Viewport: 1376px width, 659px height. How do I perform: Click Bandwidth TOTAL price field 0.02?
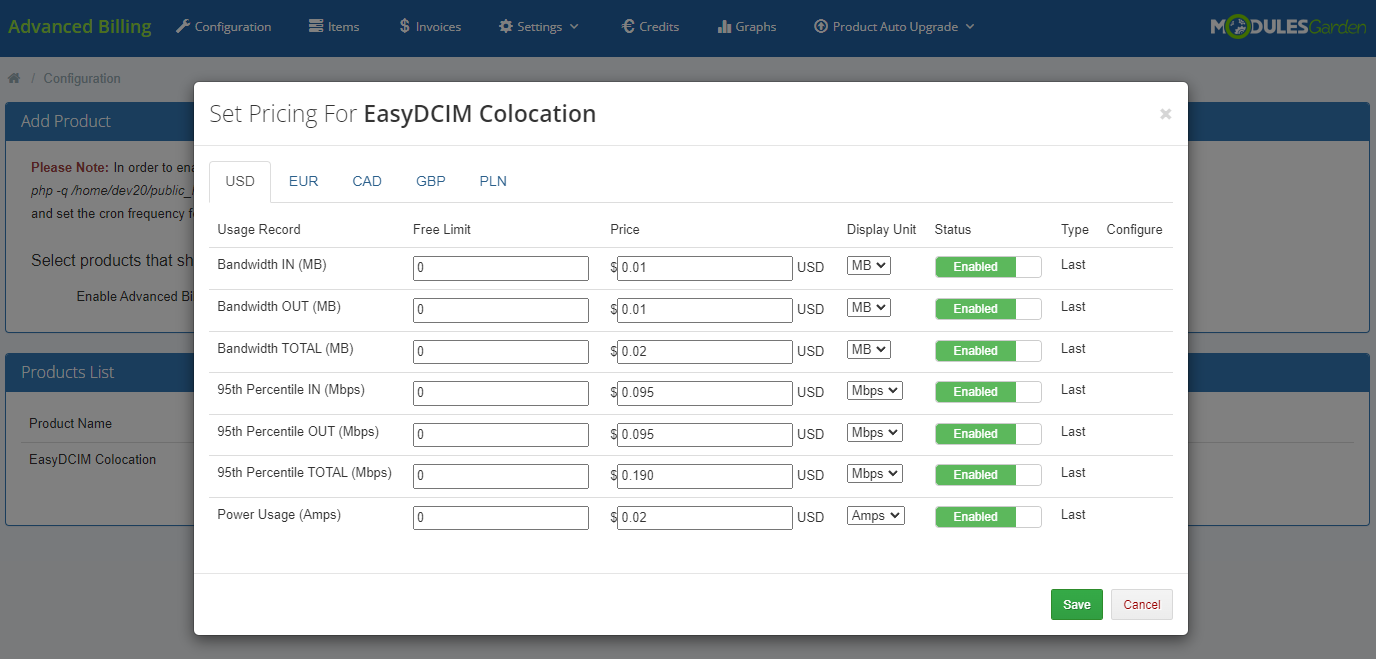705,352
